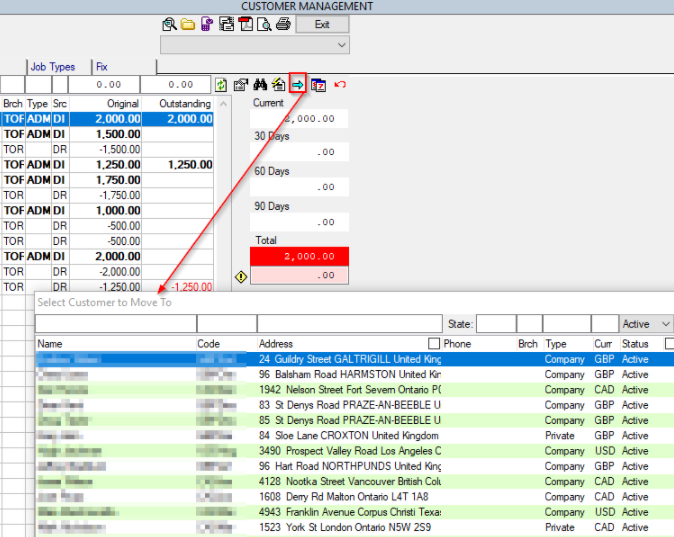Click the Status column header
674x537 pixels.
[635, 344]
